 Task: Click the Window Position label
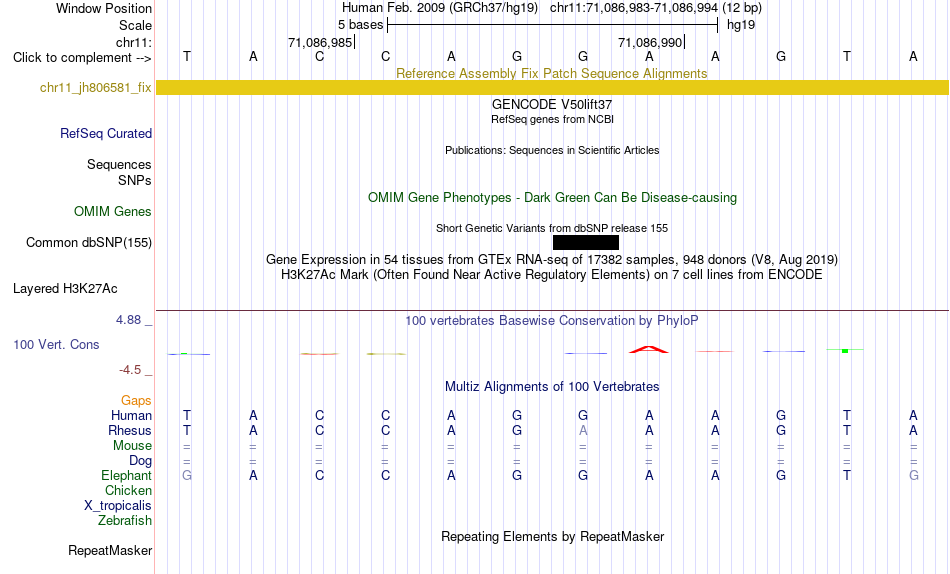104,8
